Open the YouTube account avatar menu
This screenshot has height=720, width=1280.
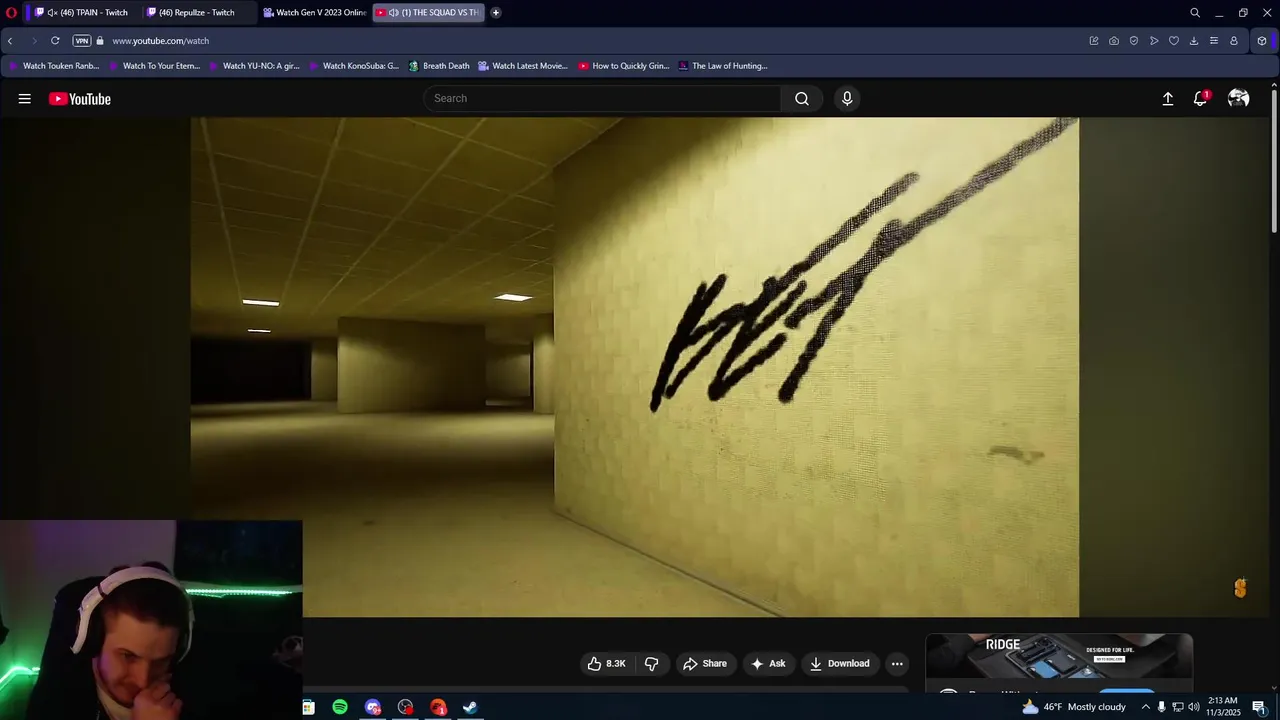1239,98
